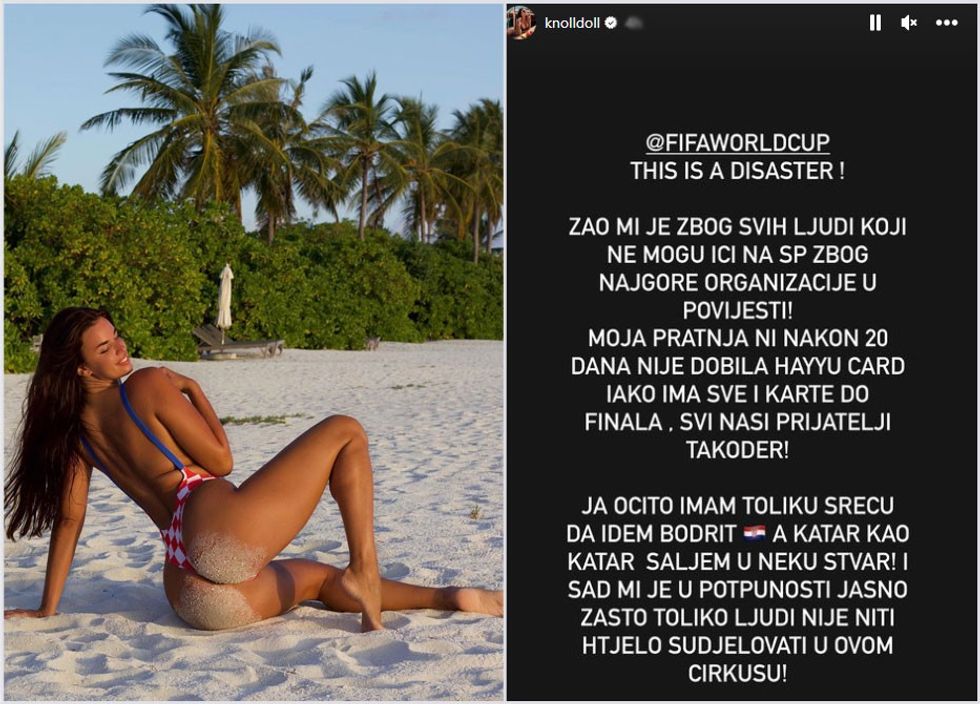Open the knolldoll profile avatar

tap(522, 23)
